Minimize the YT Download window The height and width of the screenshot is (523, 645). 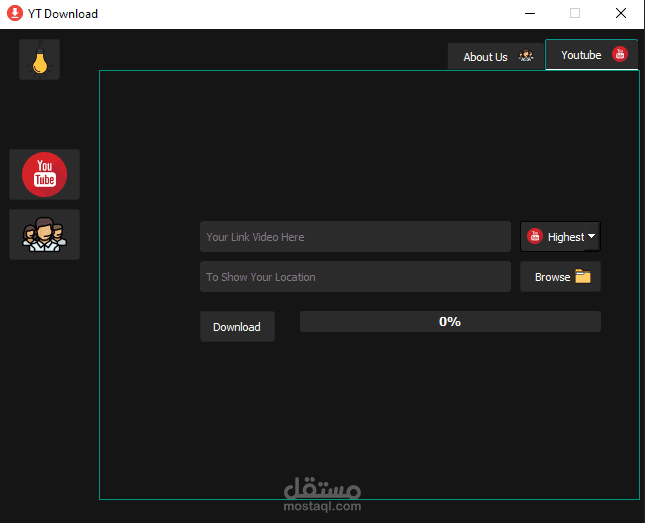tap(530, 14)
